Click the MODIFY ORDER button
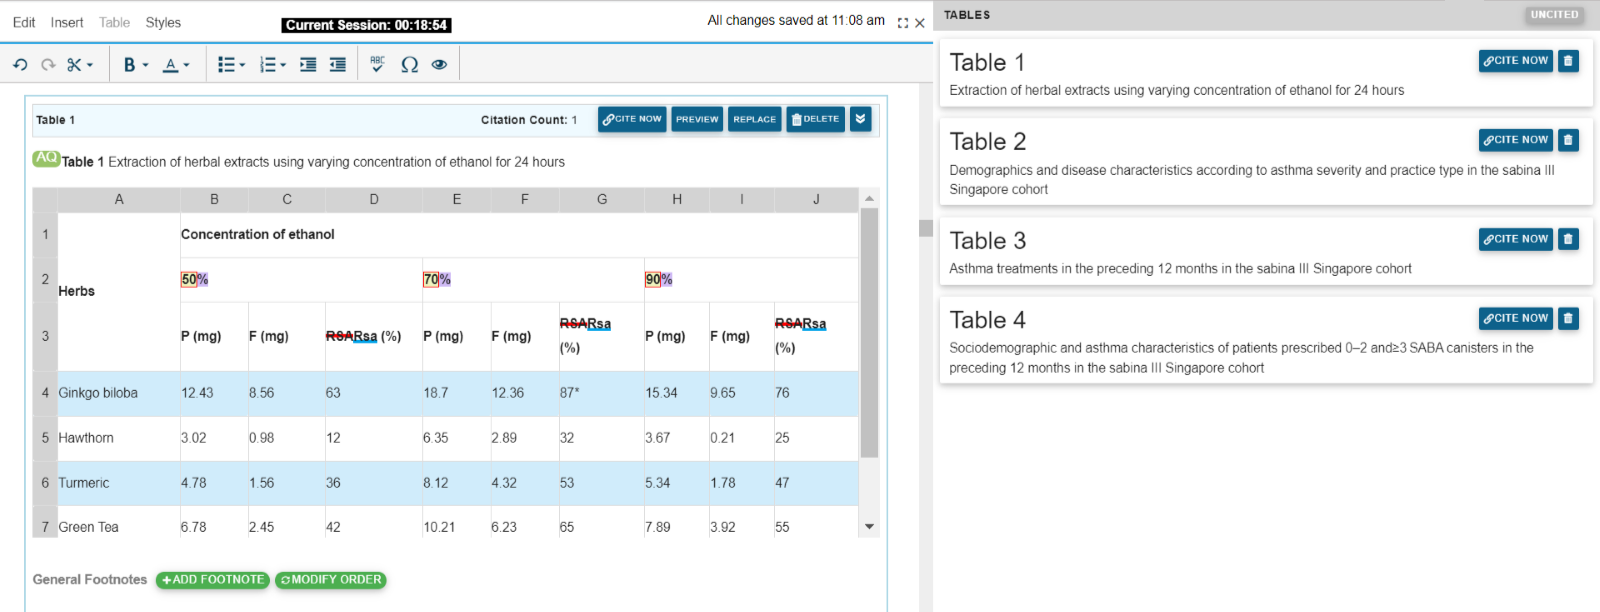The image size is (1600, 612). 331,580
